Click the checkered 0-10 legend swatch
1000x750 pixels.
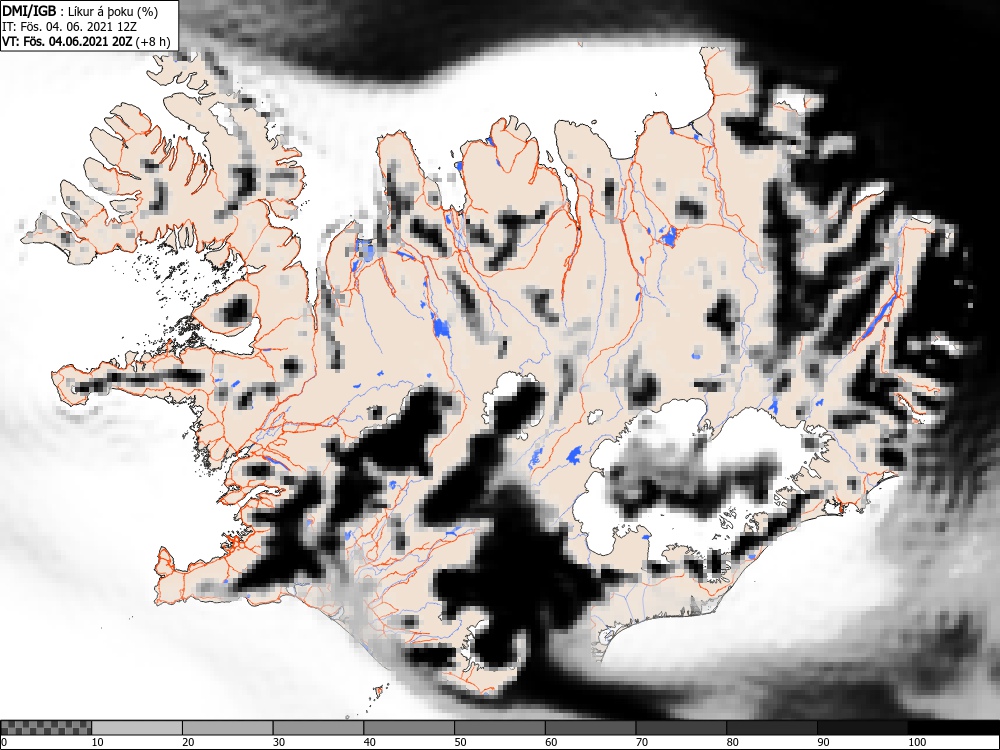tap(47, 728)
